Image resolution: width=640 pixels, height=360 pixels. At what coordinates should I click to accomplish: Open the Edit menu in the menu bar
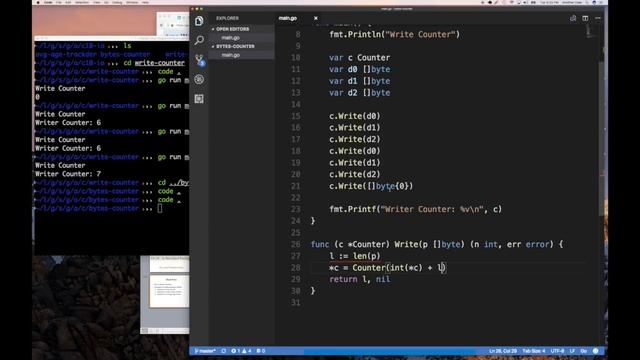(68, 2)
